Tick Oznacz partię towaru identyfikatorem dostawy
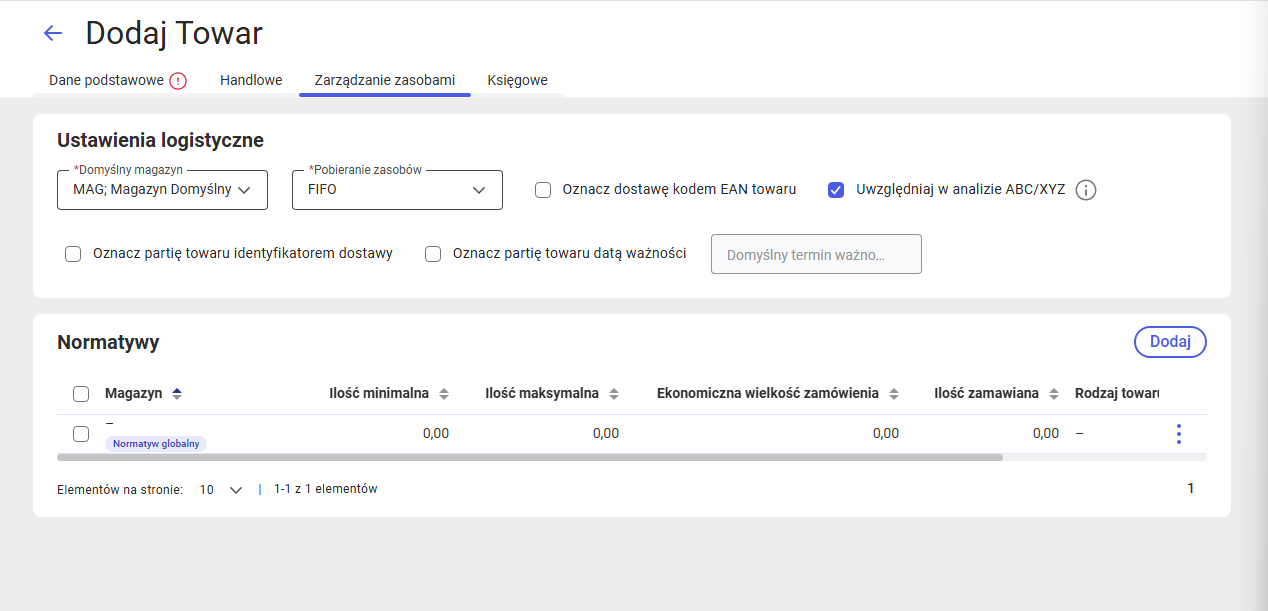Screen dimensions: 1268x611 coord(73,254)
